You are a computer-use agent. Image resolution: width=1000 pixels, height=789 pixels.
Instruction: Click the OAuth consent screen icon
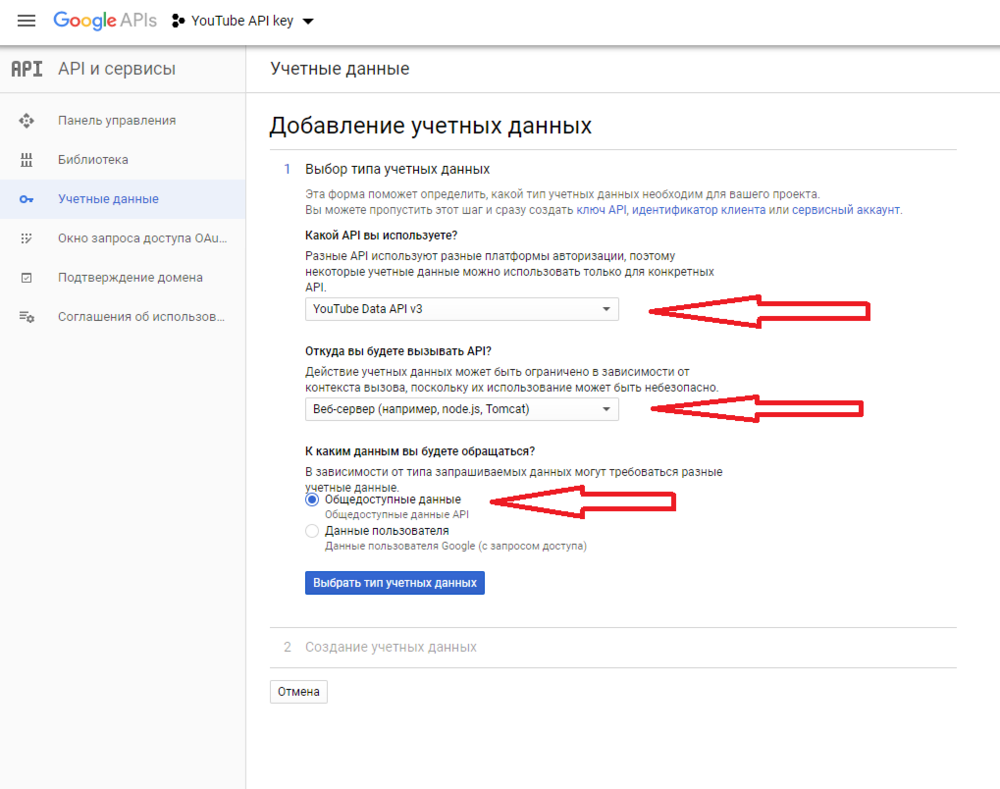tap(27, 239)
